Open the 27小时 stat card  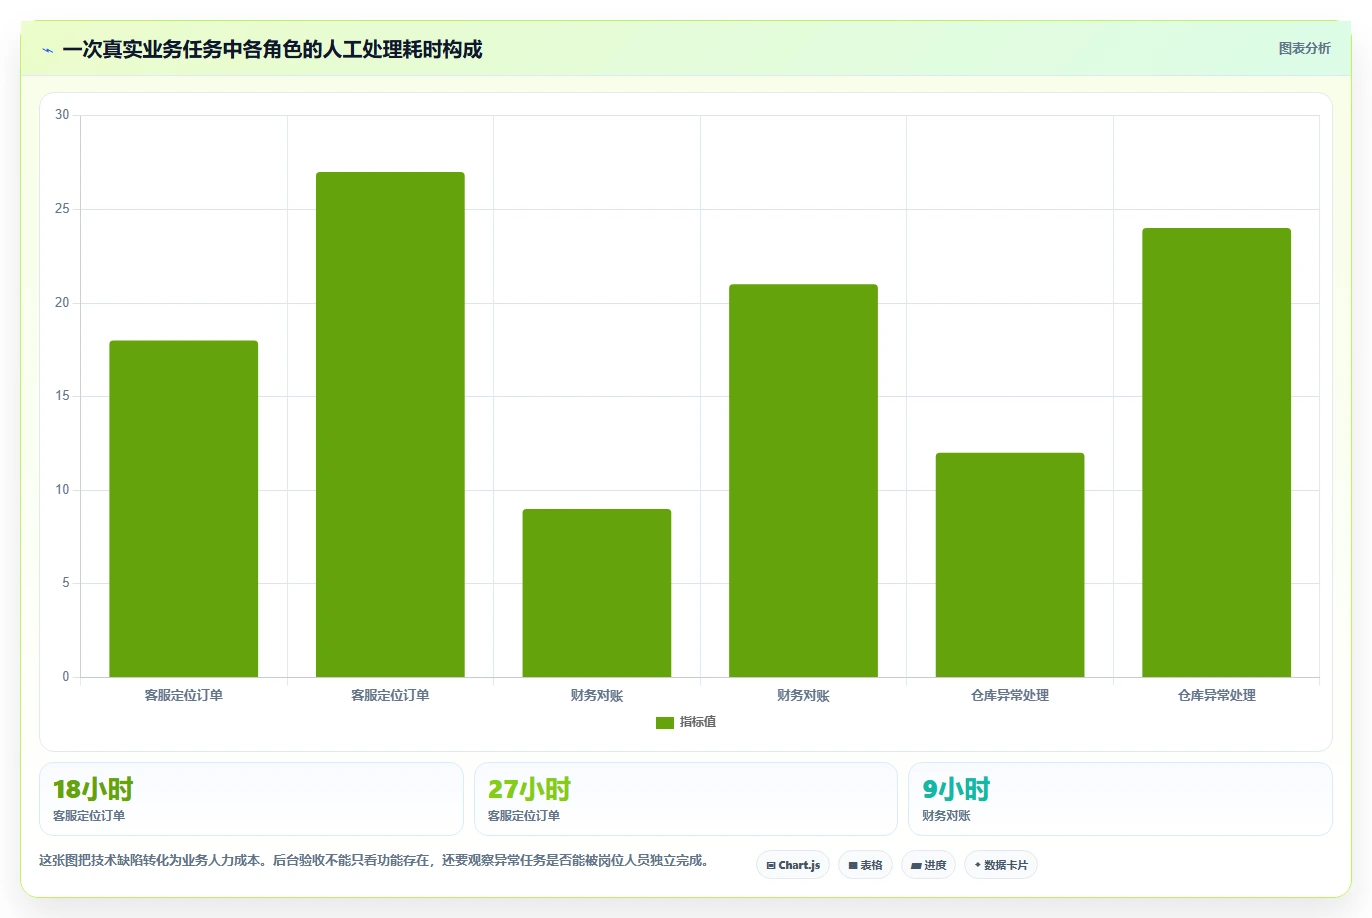tap(685, 799)
